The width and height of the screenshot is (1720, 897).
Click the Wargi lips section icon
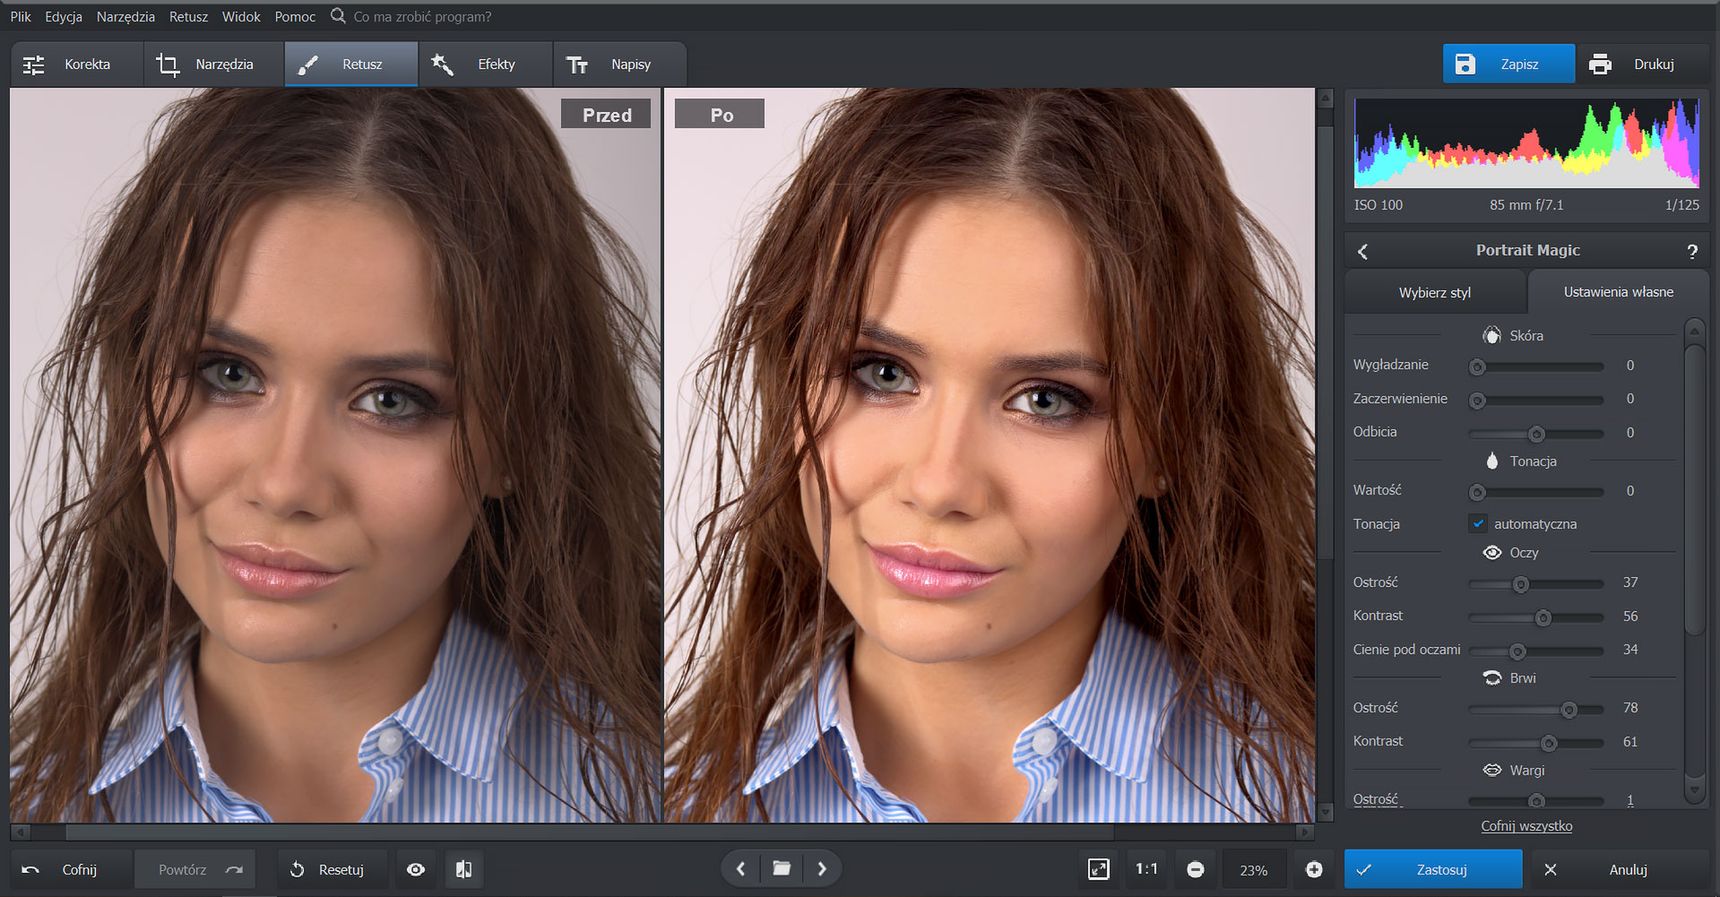tap(1492, 770)
